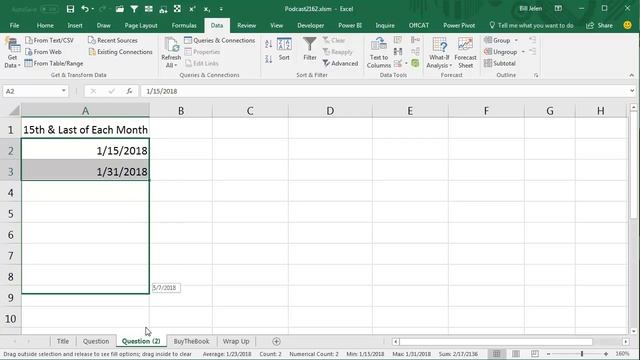Switch to Home tab

(45, 25)
